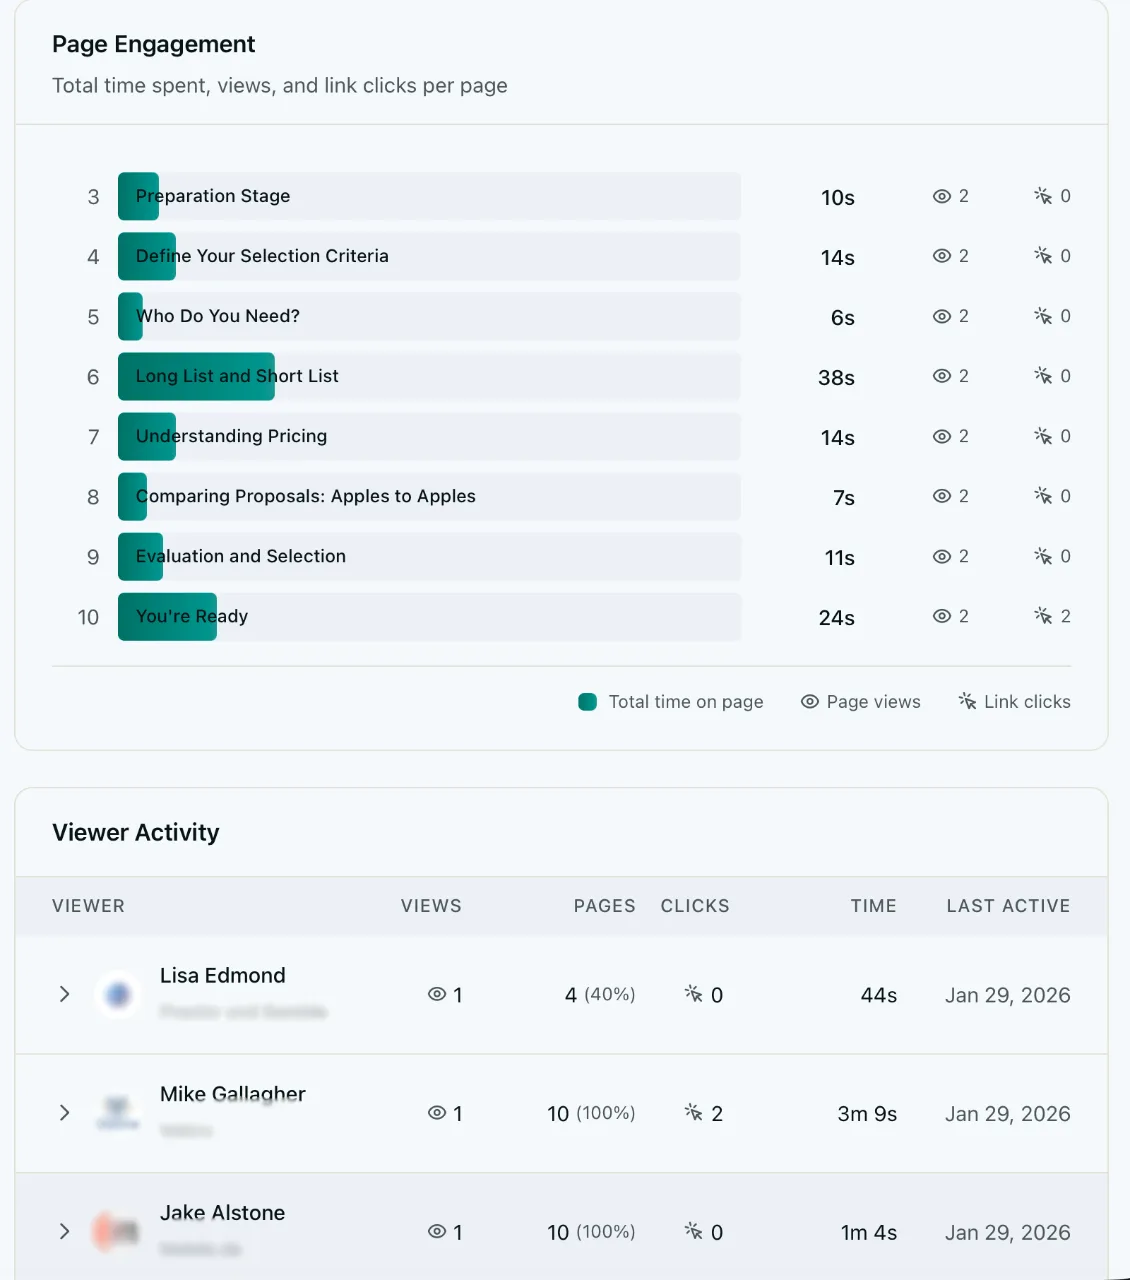Click page views eye icon in legend
Viewport: 1130px width, 1280px height.
pos(810,702)
